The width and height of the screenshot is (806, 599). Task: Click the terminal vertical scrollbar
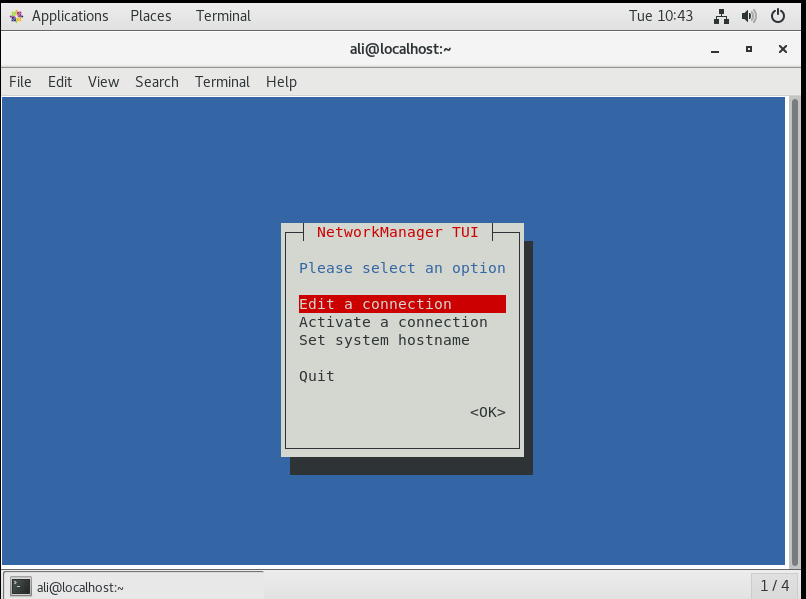coord(795,331)
